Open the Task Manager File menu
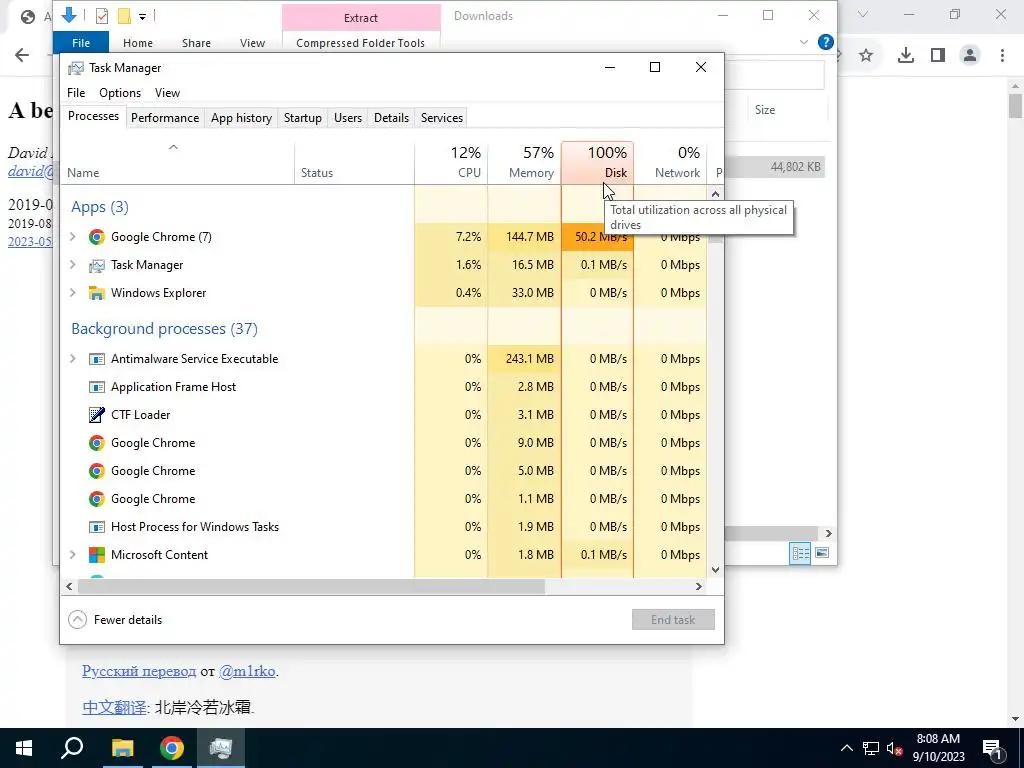Viewport: 1024px width, 768px height. pos(76,93)
